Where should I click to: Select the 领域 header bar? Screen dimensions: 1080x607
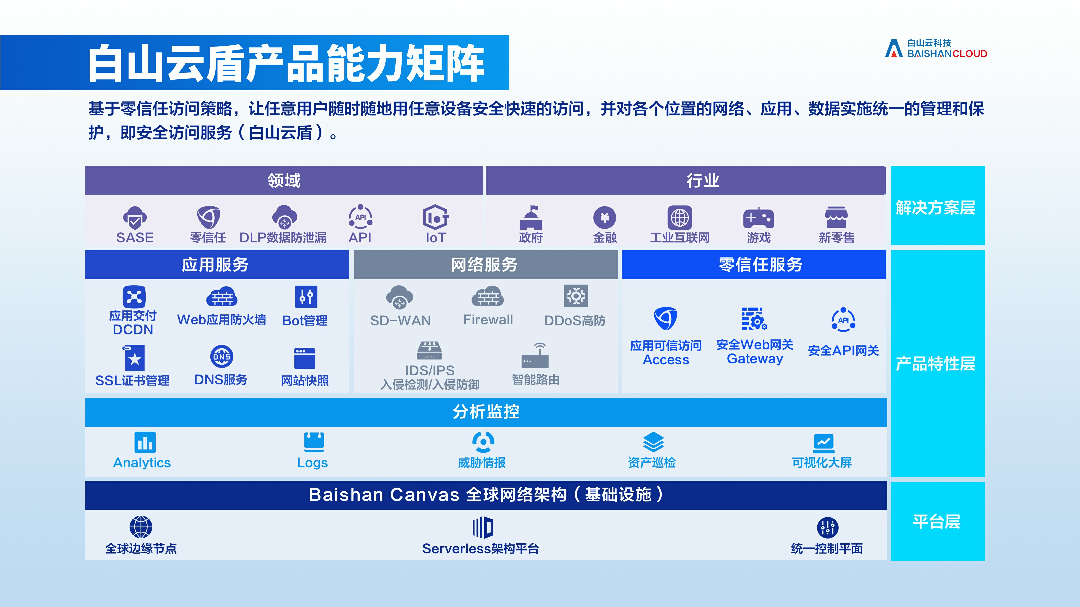(x=284, y=181)
